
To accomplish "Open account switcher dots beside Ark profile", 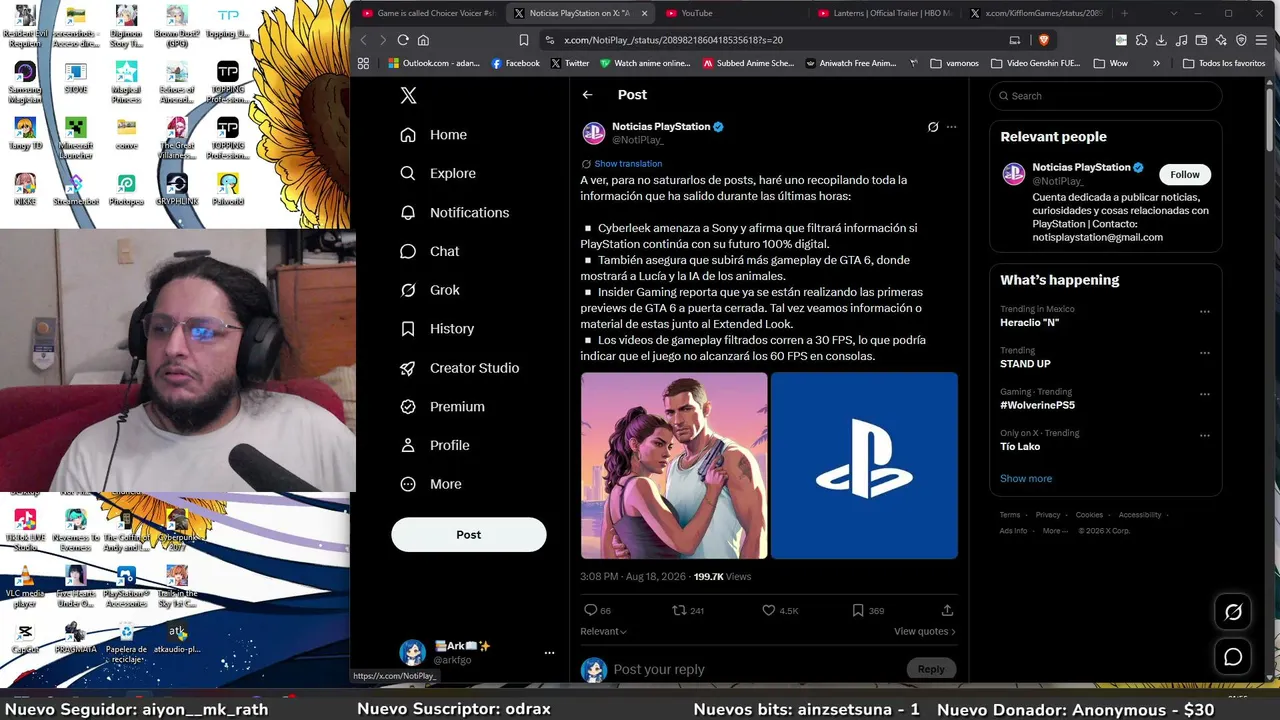I will click(549, 653).
